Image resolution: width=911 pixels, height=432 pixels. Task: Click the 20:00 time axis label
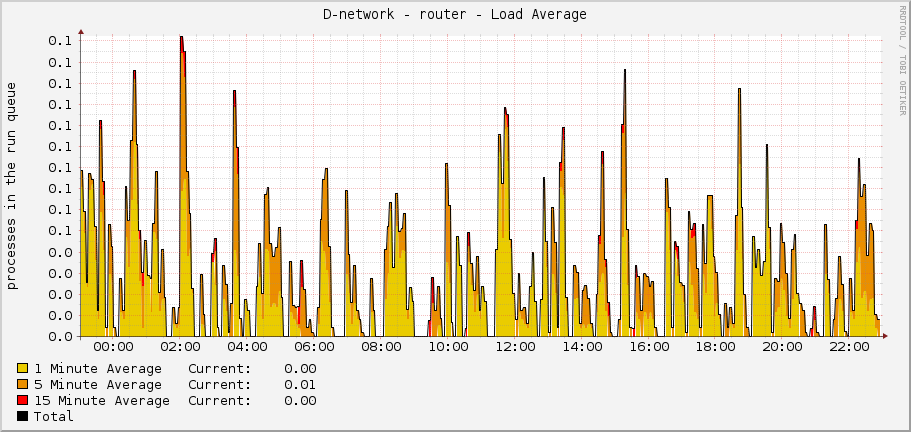tap(783, 347)
